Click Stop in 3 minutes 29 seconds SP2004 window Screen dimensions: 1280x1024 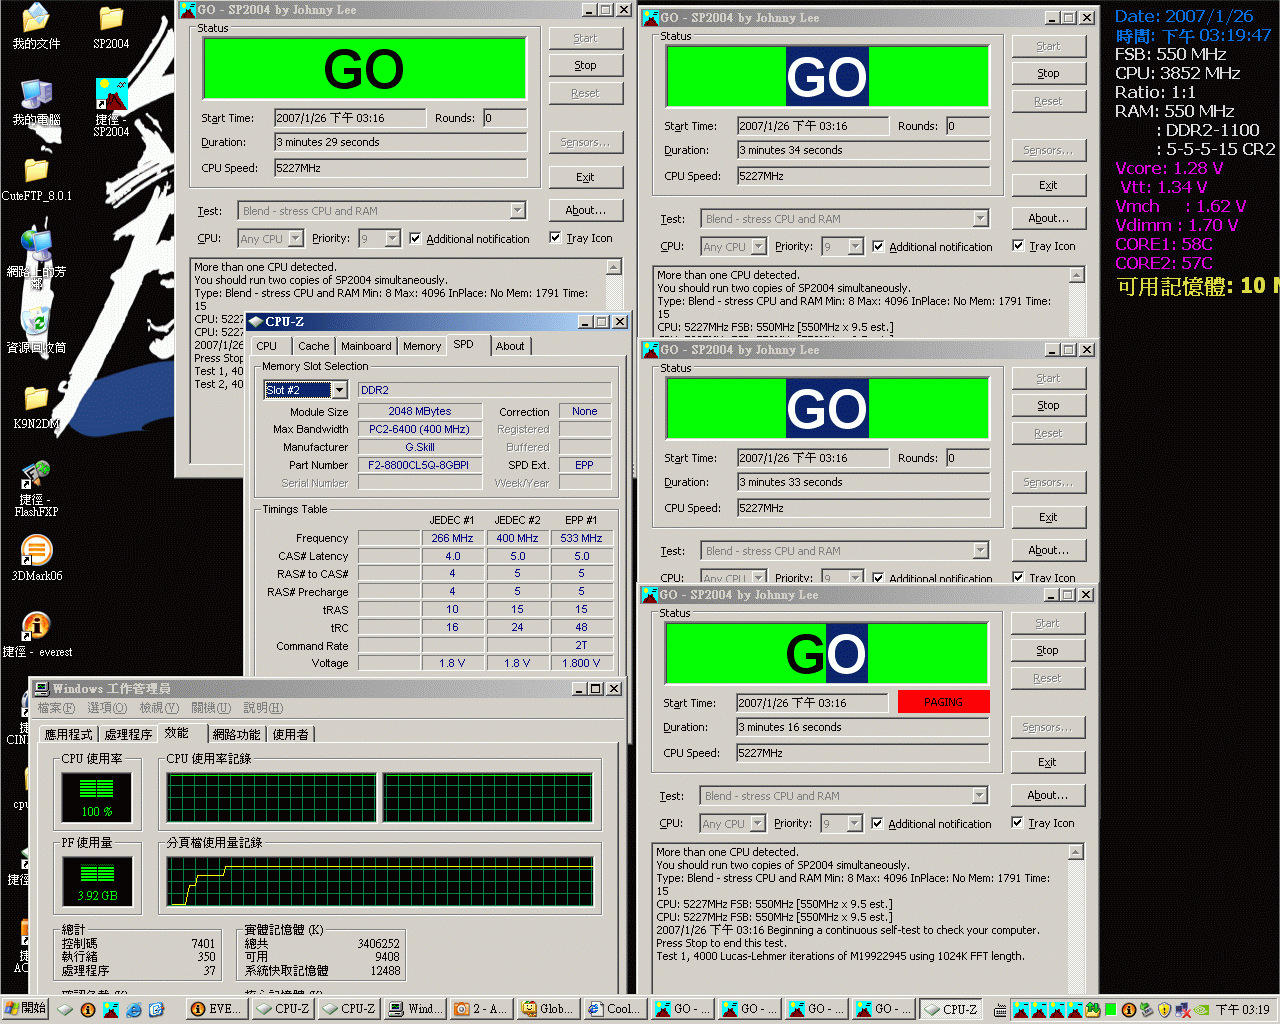point(585,66)
